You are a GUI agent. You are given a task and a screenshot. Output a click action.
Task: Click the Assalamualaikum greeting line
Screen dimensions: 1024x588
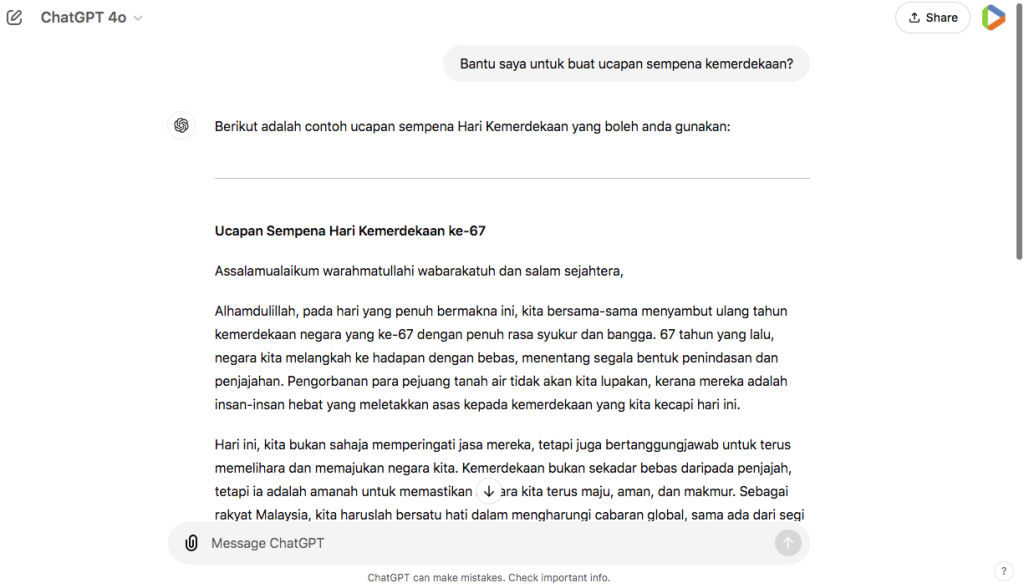pyautogui.click(x=419, y=271)
